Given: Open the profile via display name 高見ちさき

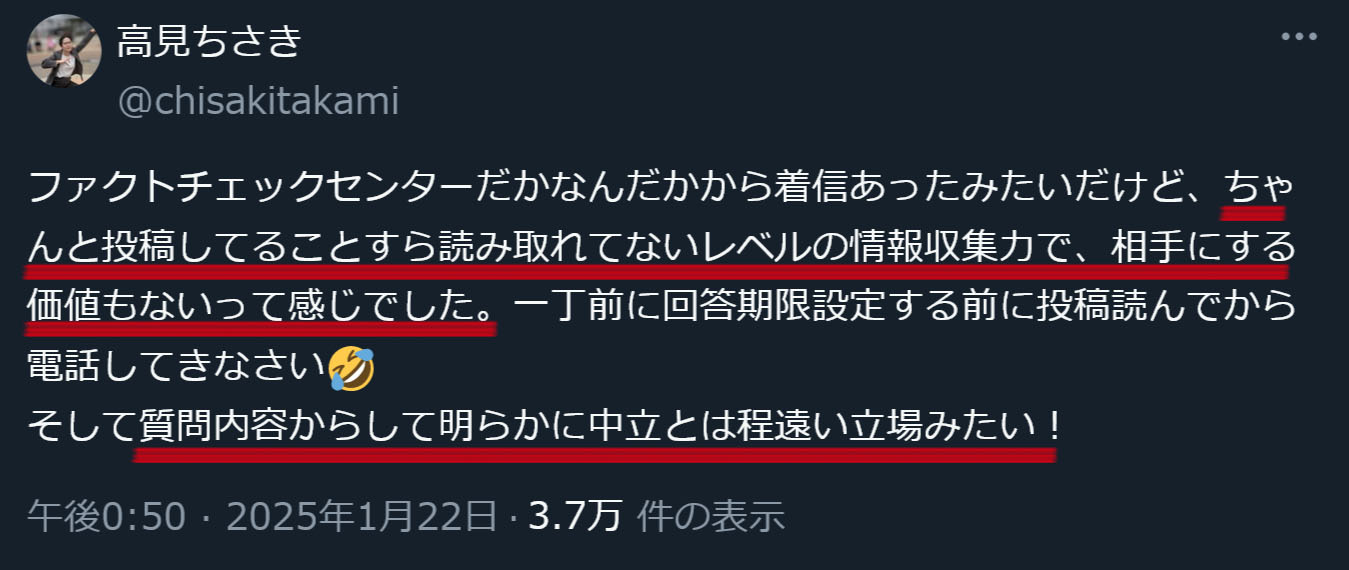Looking at the screenshot, I should click(x=209, y=41).
